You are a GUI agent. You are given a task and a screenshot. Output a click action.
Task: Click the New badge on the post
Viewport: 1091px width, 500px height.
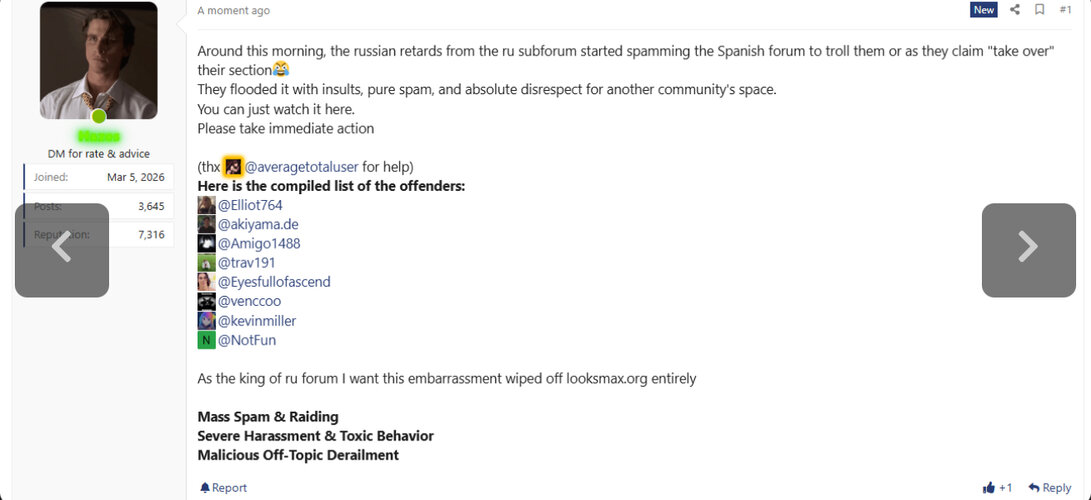click(984, 10)
